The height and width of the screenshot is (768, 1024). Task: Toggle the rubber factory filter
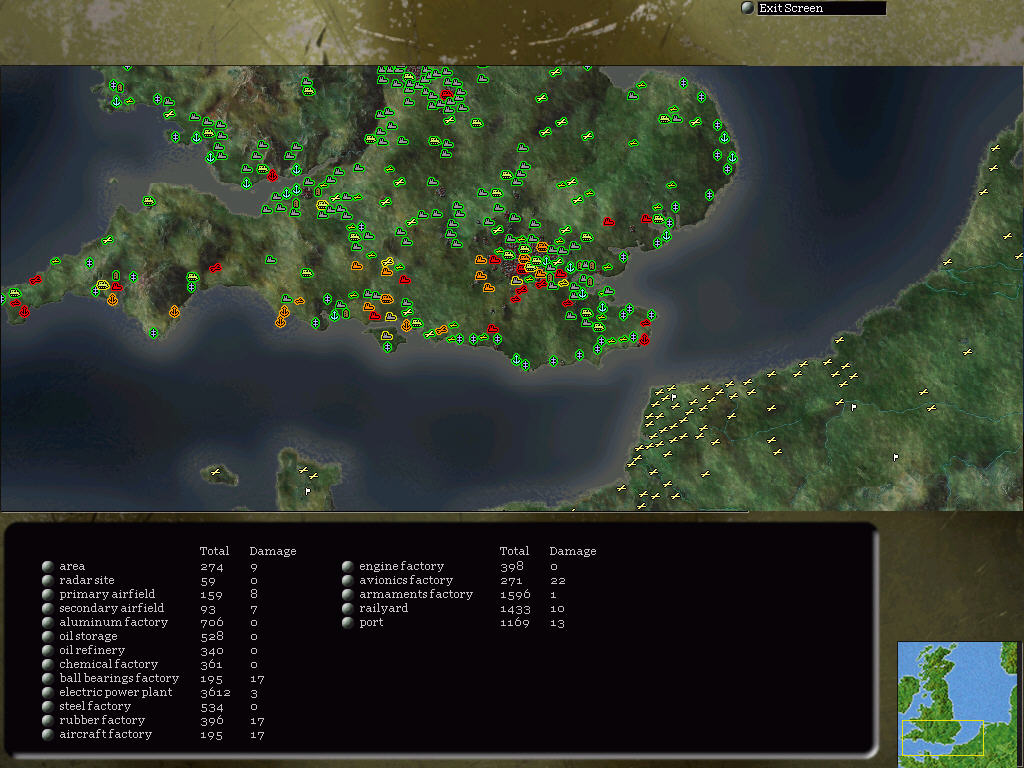[x=48, y=720]
